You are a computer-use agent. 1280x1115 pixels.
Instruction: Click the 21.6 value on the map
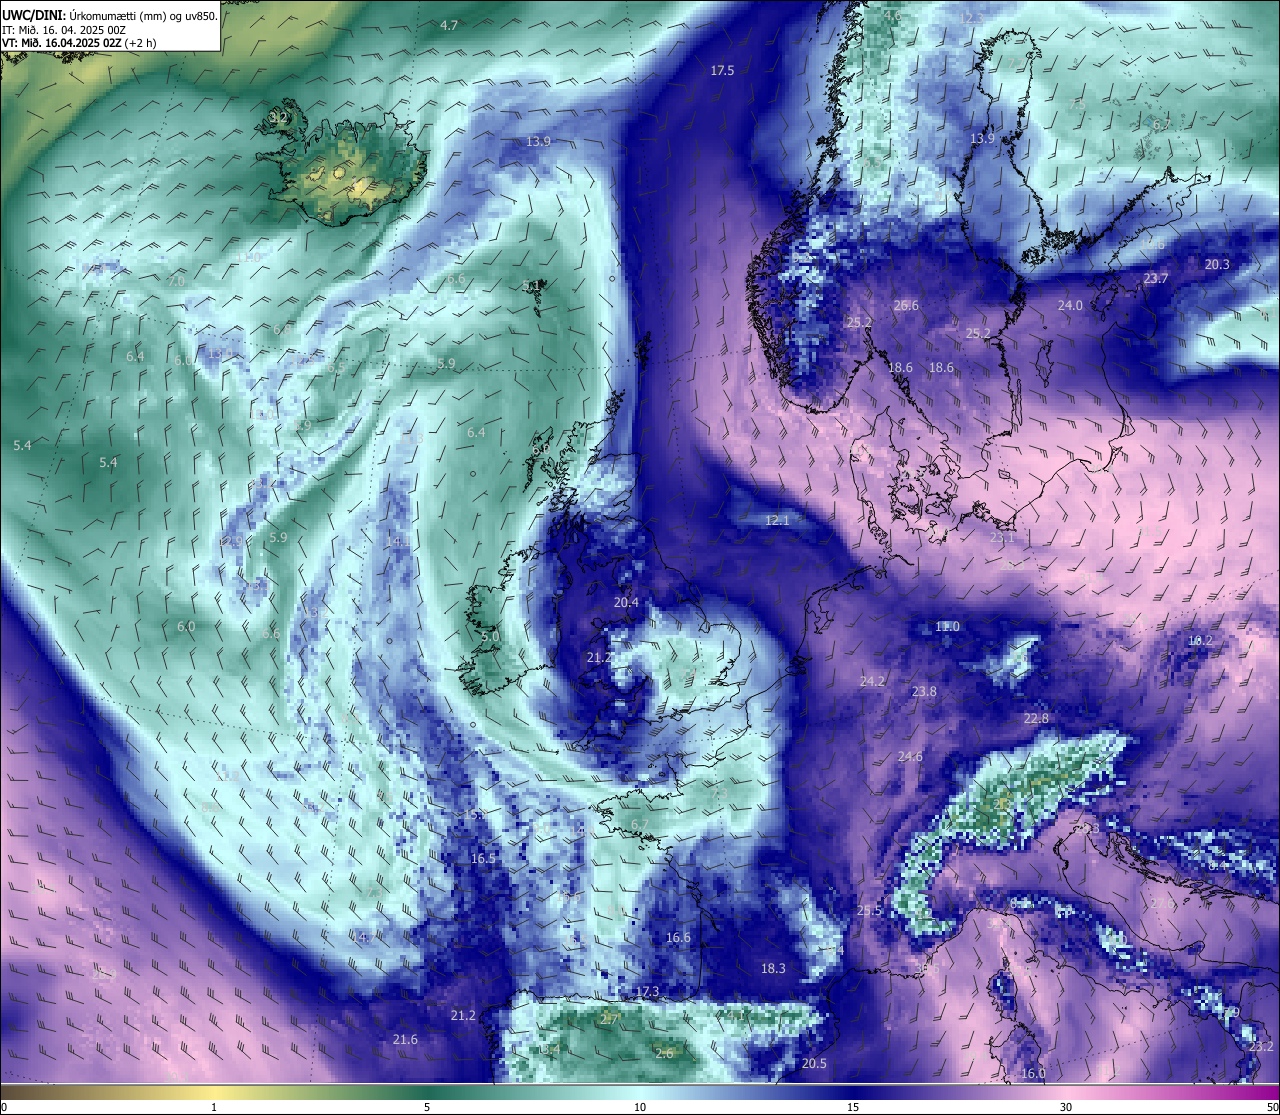click(x=405, y=1039)
